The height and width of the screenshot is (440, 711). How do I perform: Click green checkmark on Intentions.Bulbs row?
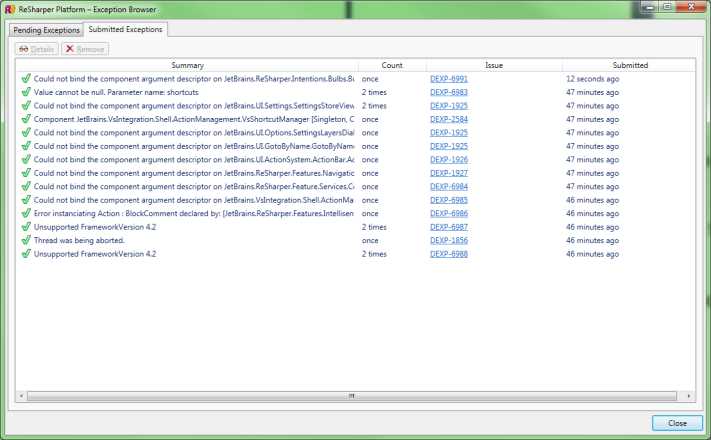pyautogui.click(x=26, y=78)
